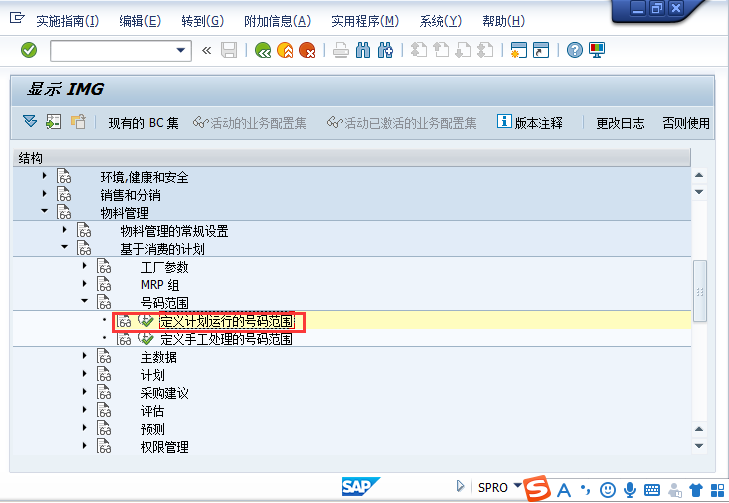This screenshot has height=503, width=729.
Task: Expand the 环境,健康和安全 node
Action: (x=45, y=176)
